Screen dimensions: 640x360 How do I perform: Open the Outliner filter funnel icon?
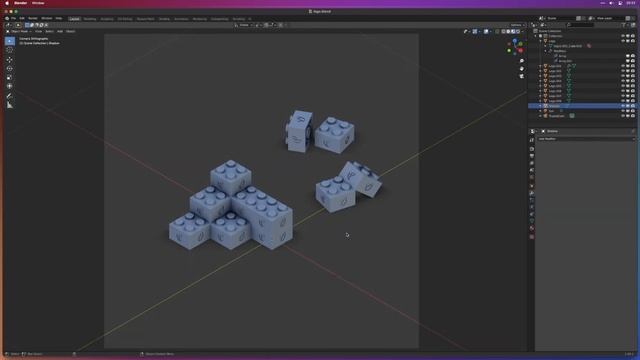624,25
